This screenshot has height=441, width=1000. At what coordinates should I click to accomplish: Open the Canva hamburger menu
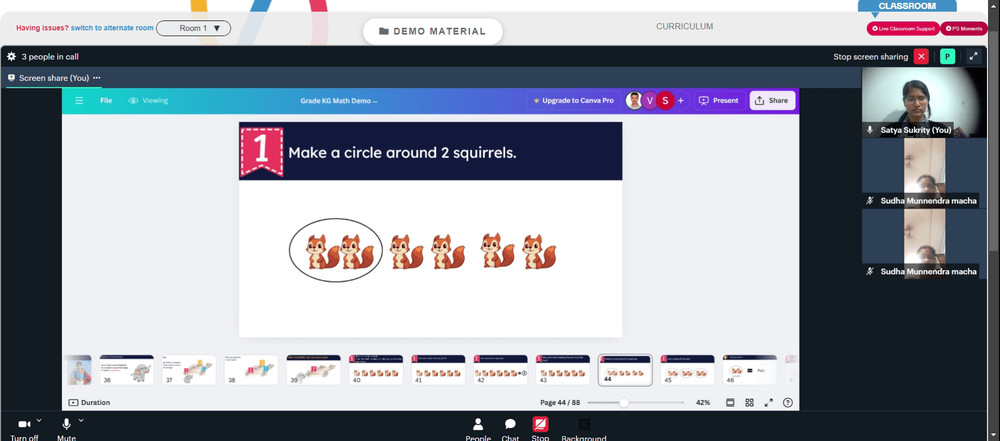tap(79, 100)
